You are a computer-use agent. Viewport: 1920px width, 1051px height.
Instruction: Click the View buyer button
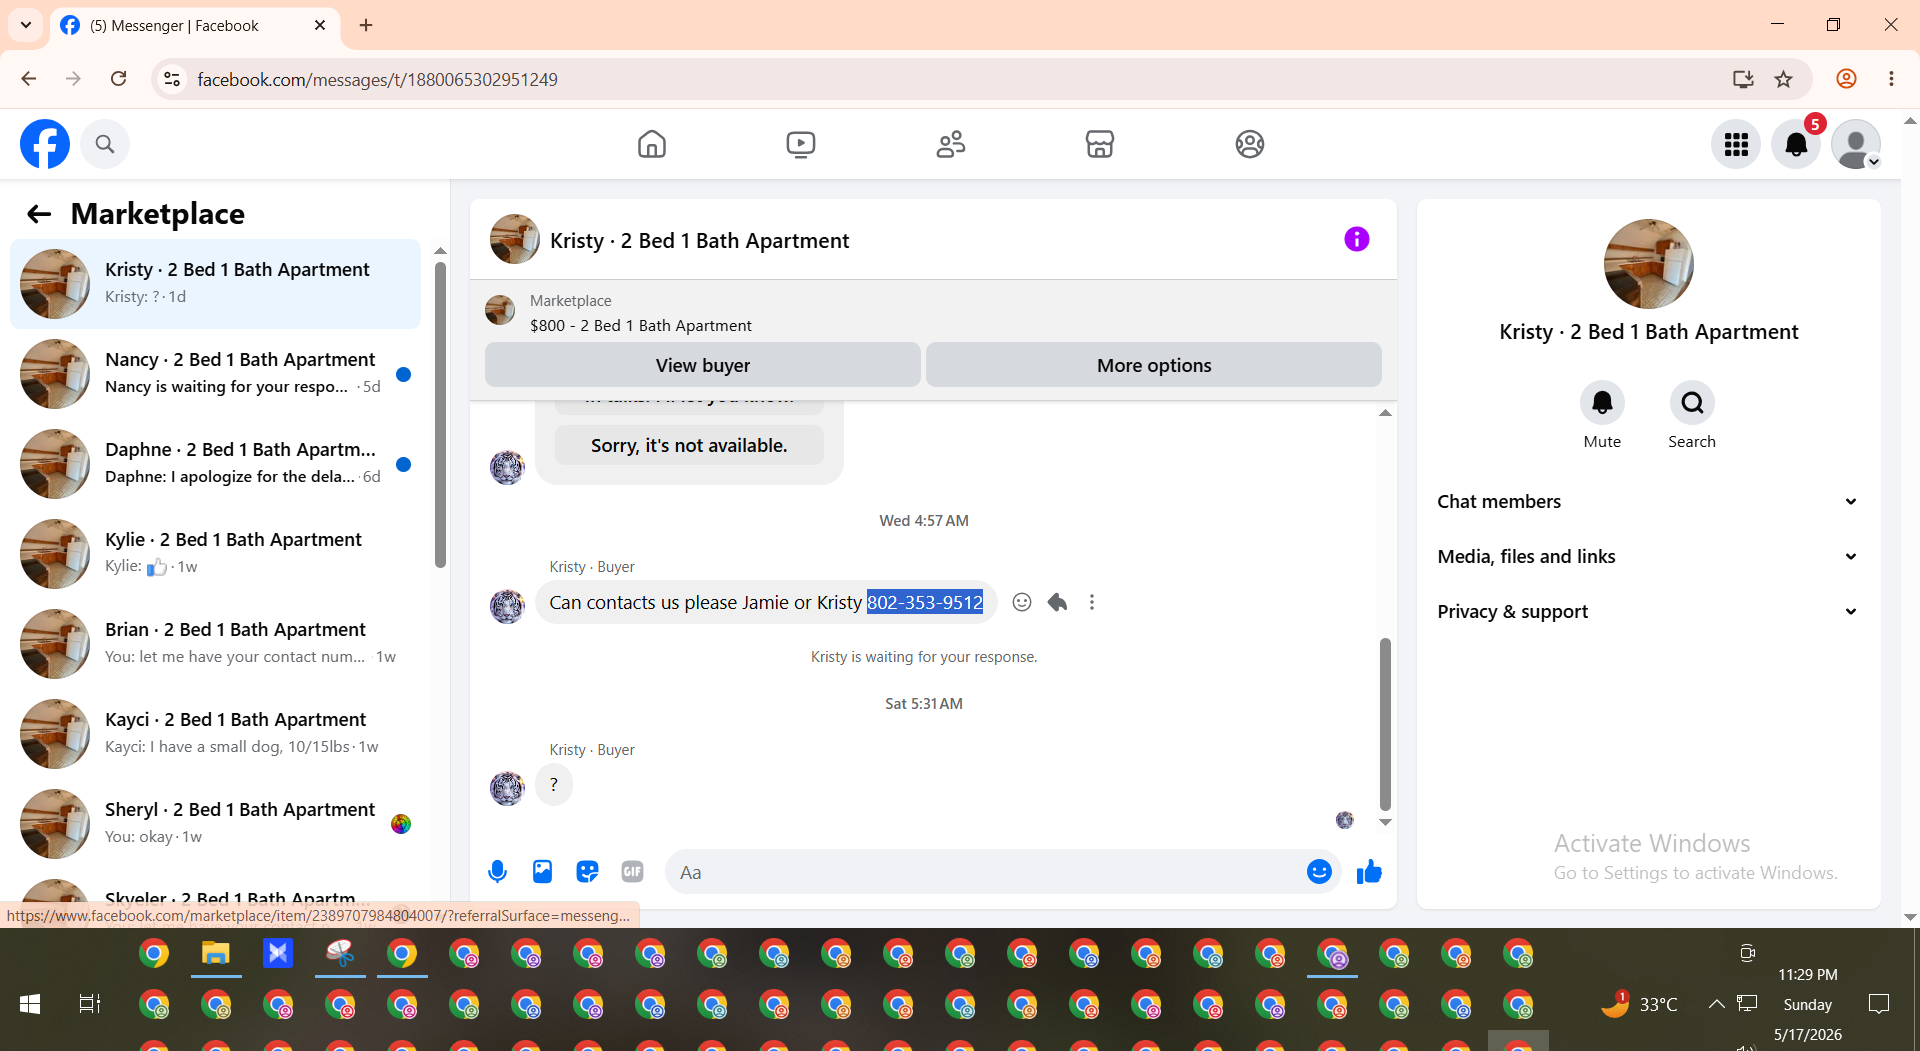click(702, 365)
